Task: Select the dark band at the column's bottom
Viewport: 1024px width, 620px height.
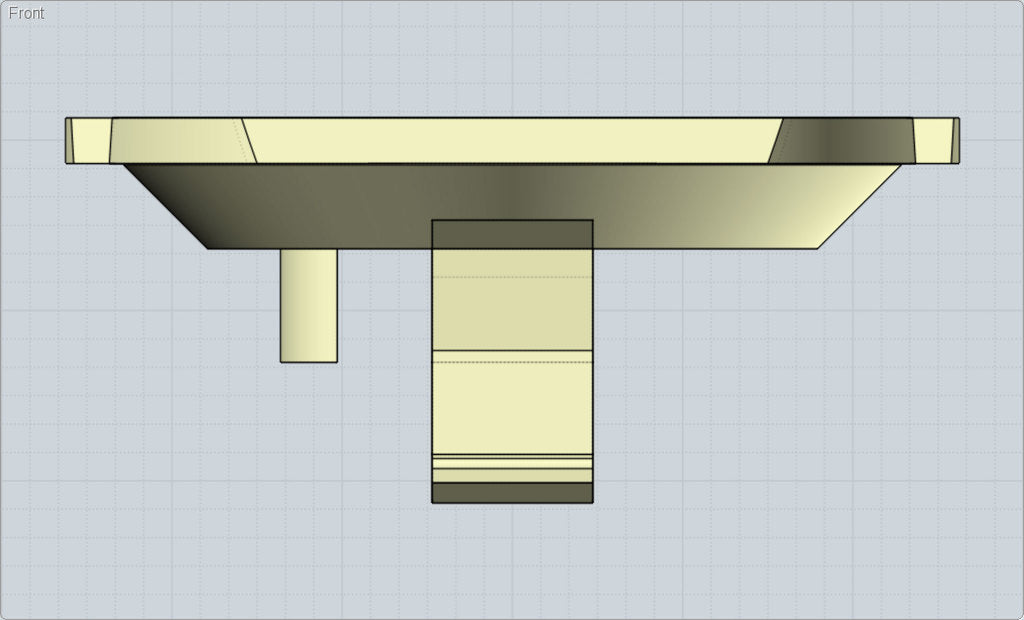Action: click(x=513, y=493)
